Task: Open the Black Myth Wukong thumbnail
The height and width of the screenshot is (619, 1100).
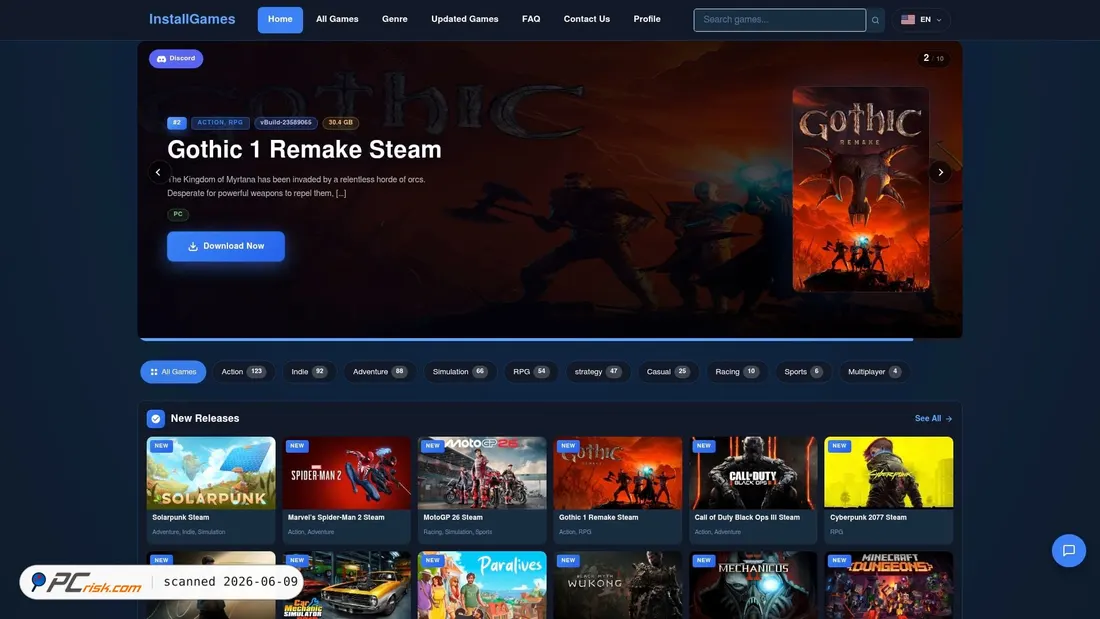Action: pos(617,585)
